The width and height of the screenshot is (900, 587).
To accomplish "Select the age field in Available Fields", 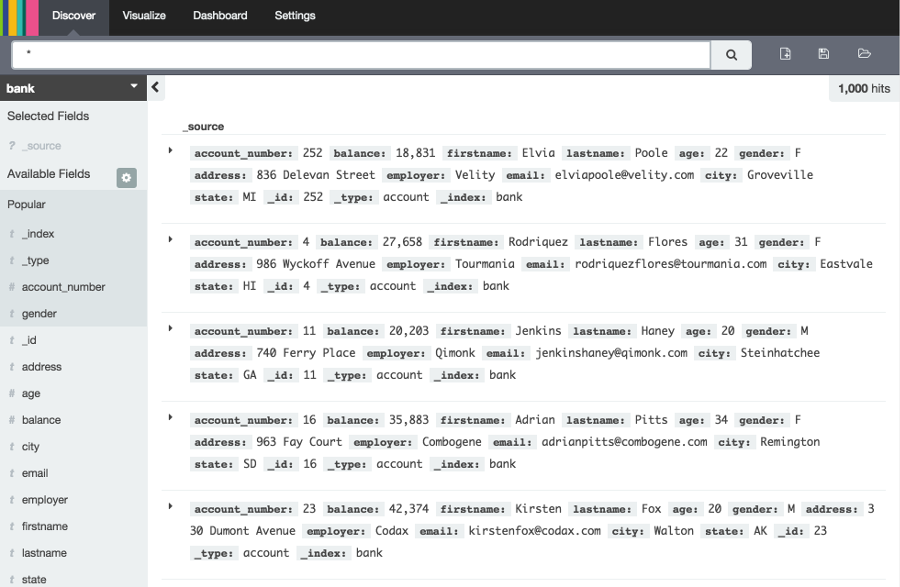I will [31, 393].
